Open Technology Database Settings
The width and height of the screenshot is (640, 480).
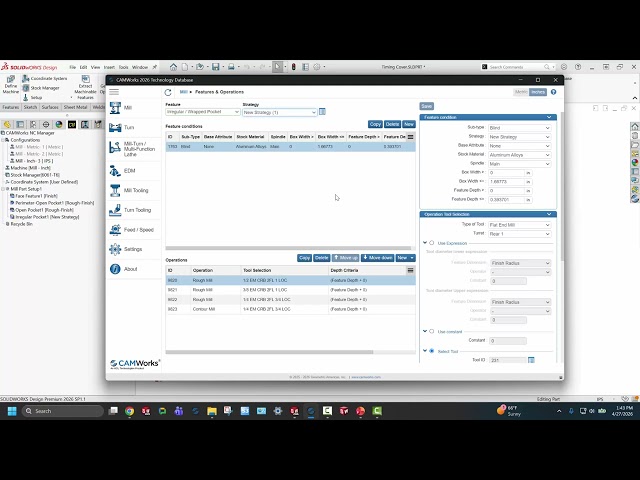coord(133,249)
